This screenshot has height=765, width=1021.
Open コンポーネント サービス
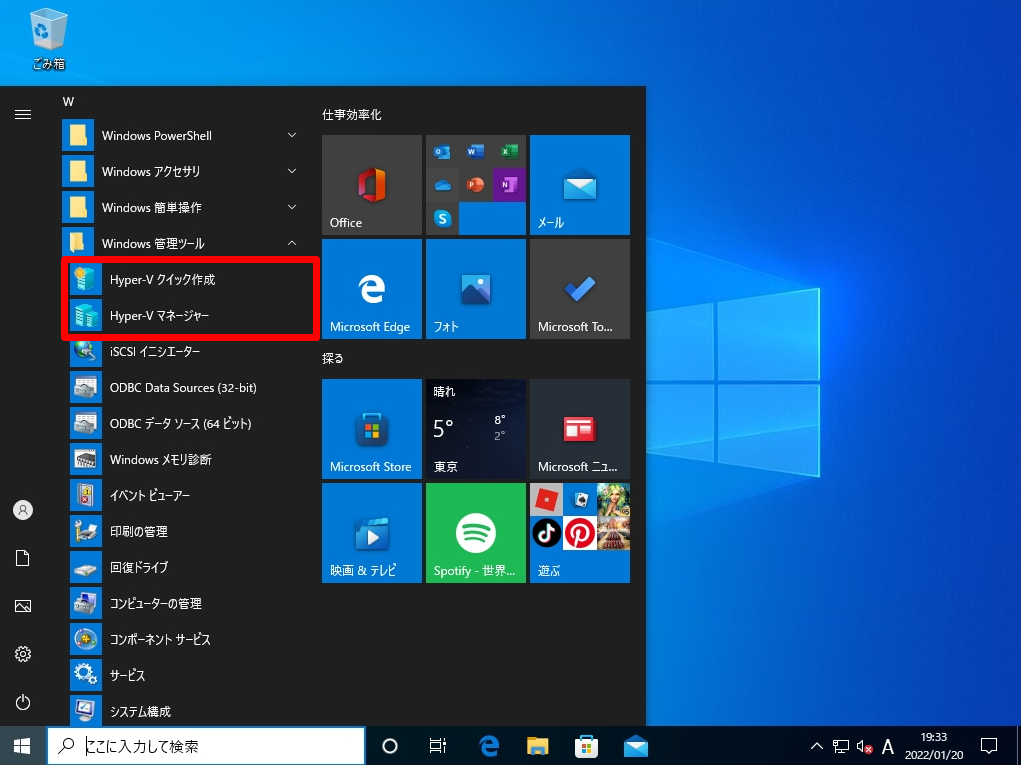click(x=189, y=639)
